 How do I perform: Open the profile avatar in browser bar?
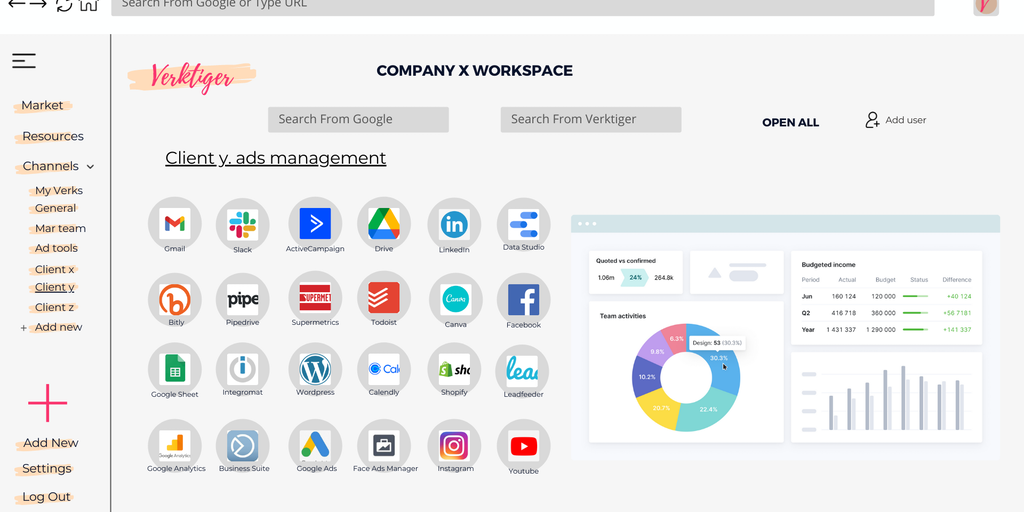coord(985,6)
